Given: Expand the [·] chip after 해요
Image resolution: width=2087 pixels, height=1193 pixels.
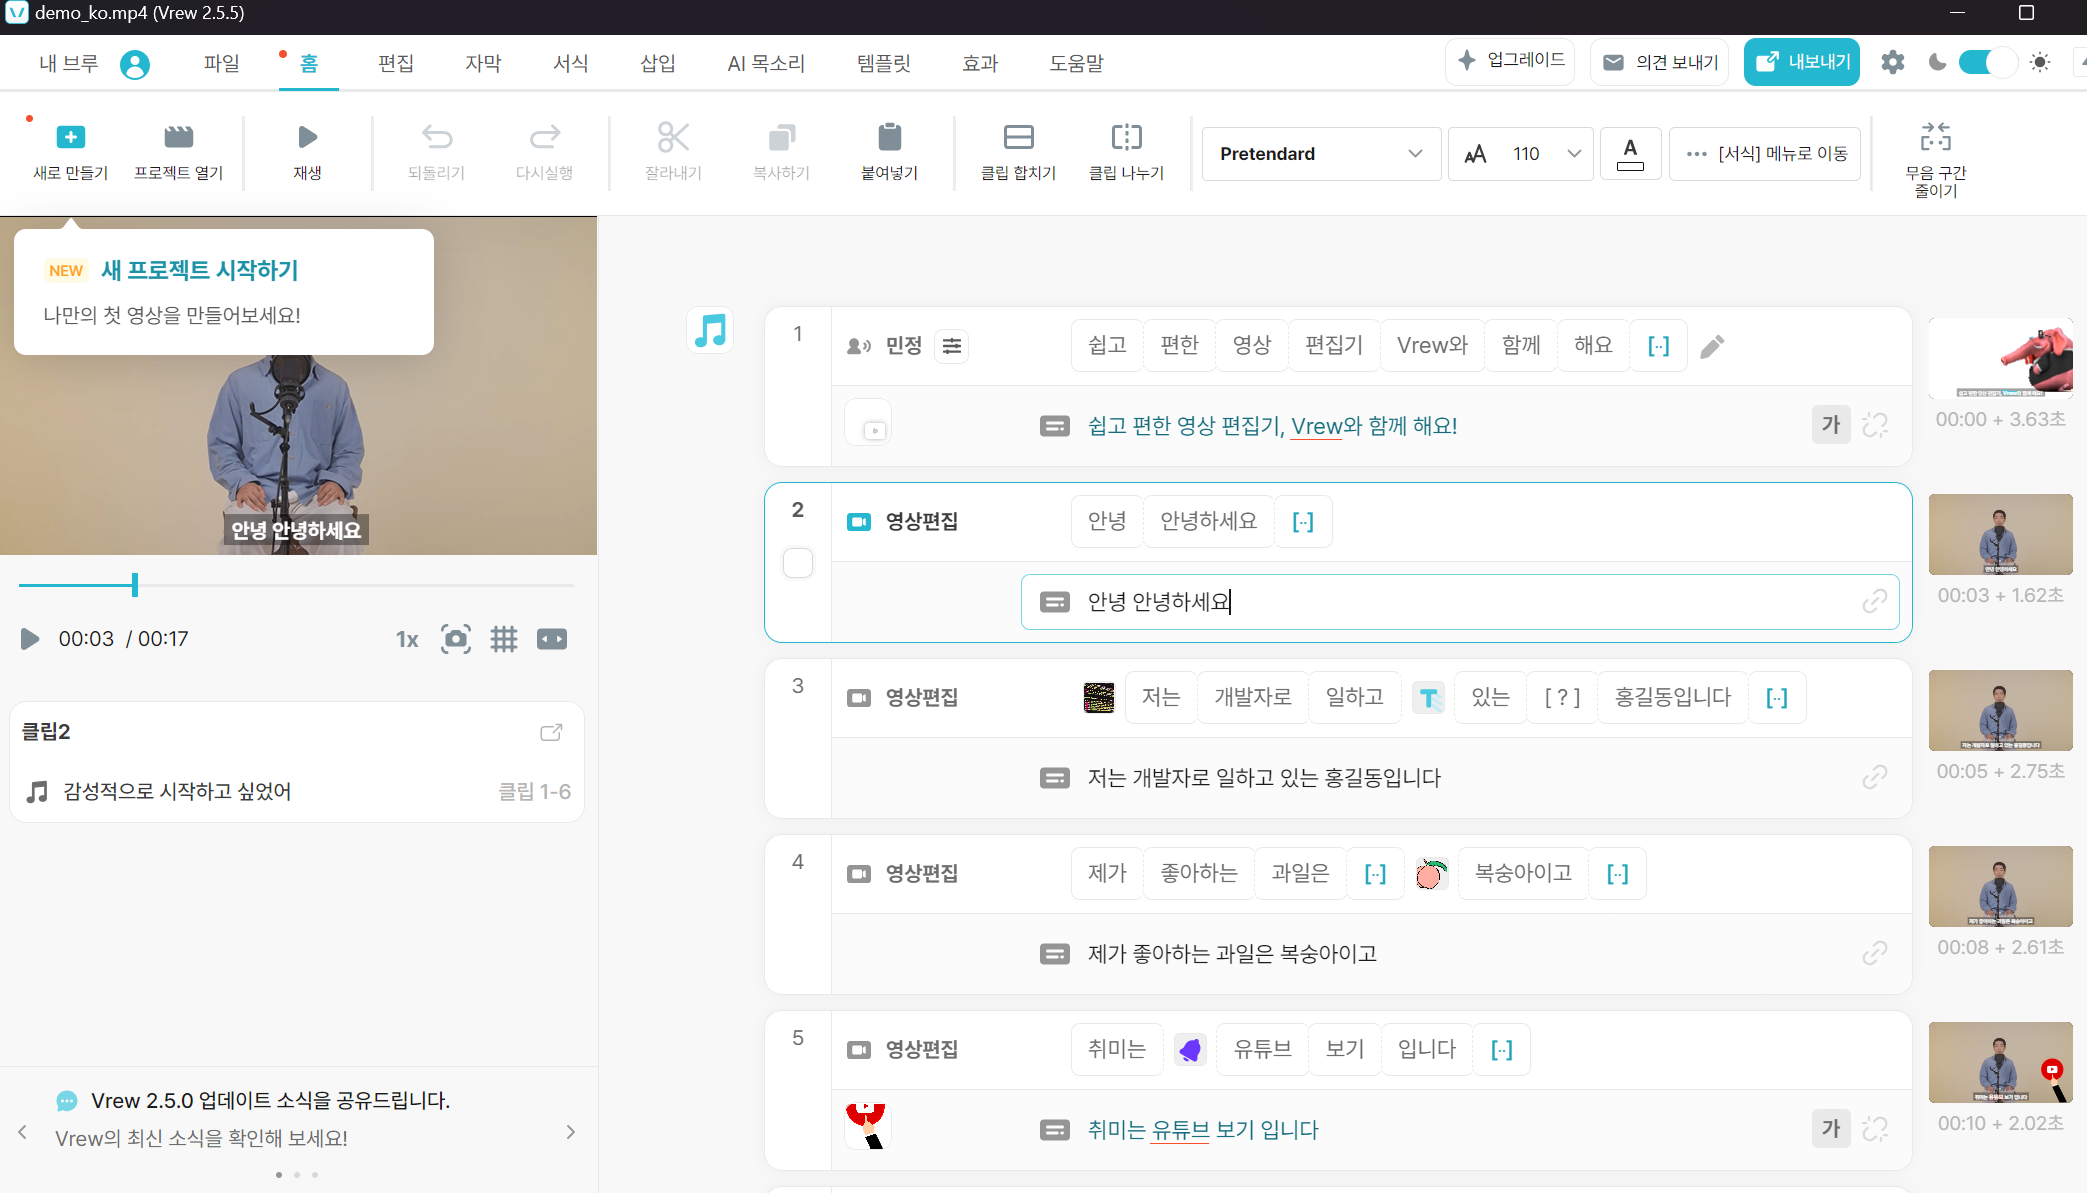Looking at the screenshot, I should pyautogui.click(x=1658, y=345).
